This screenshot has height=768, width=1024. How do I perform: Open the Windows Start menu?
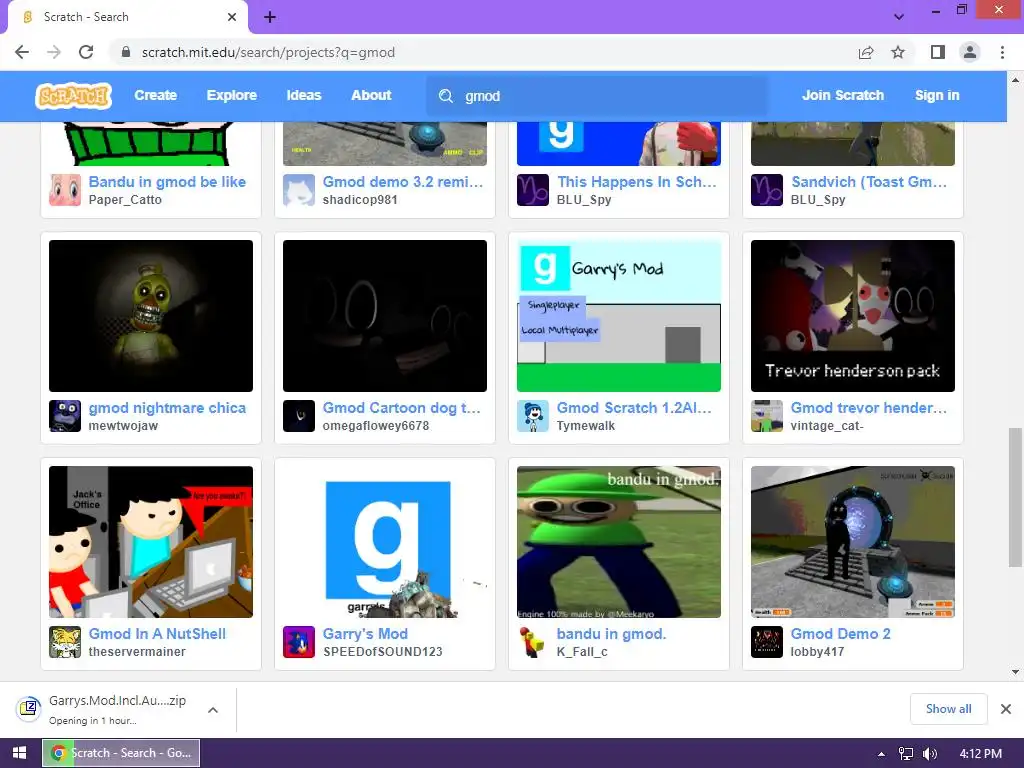click(20, 753)
